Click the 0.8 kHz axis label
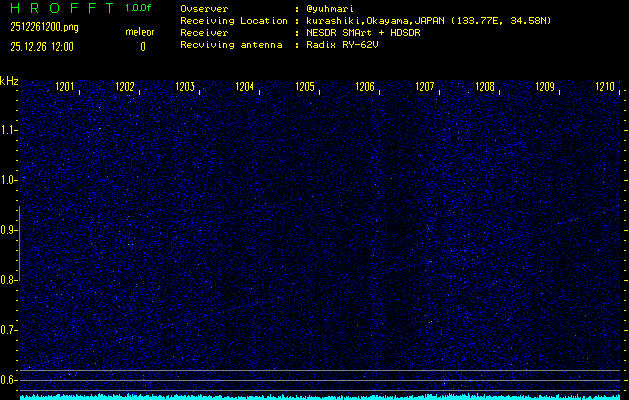Image resolution: width=629 pixels, height=400 pixels. (x=8, y=280)
